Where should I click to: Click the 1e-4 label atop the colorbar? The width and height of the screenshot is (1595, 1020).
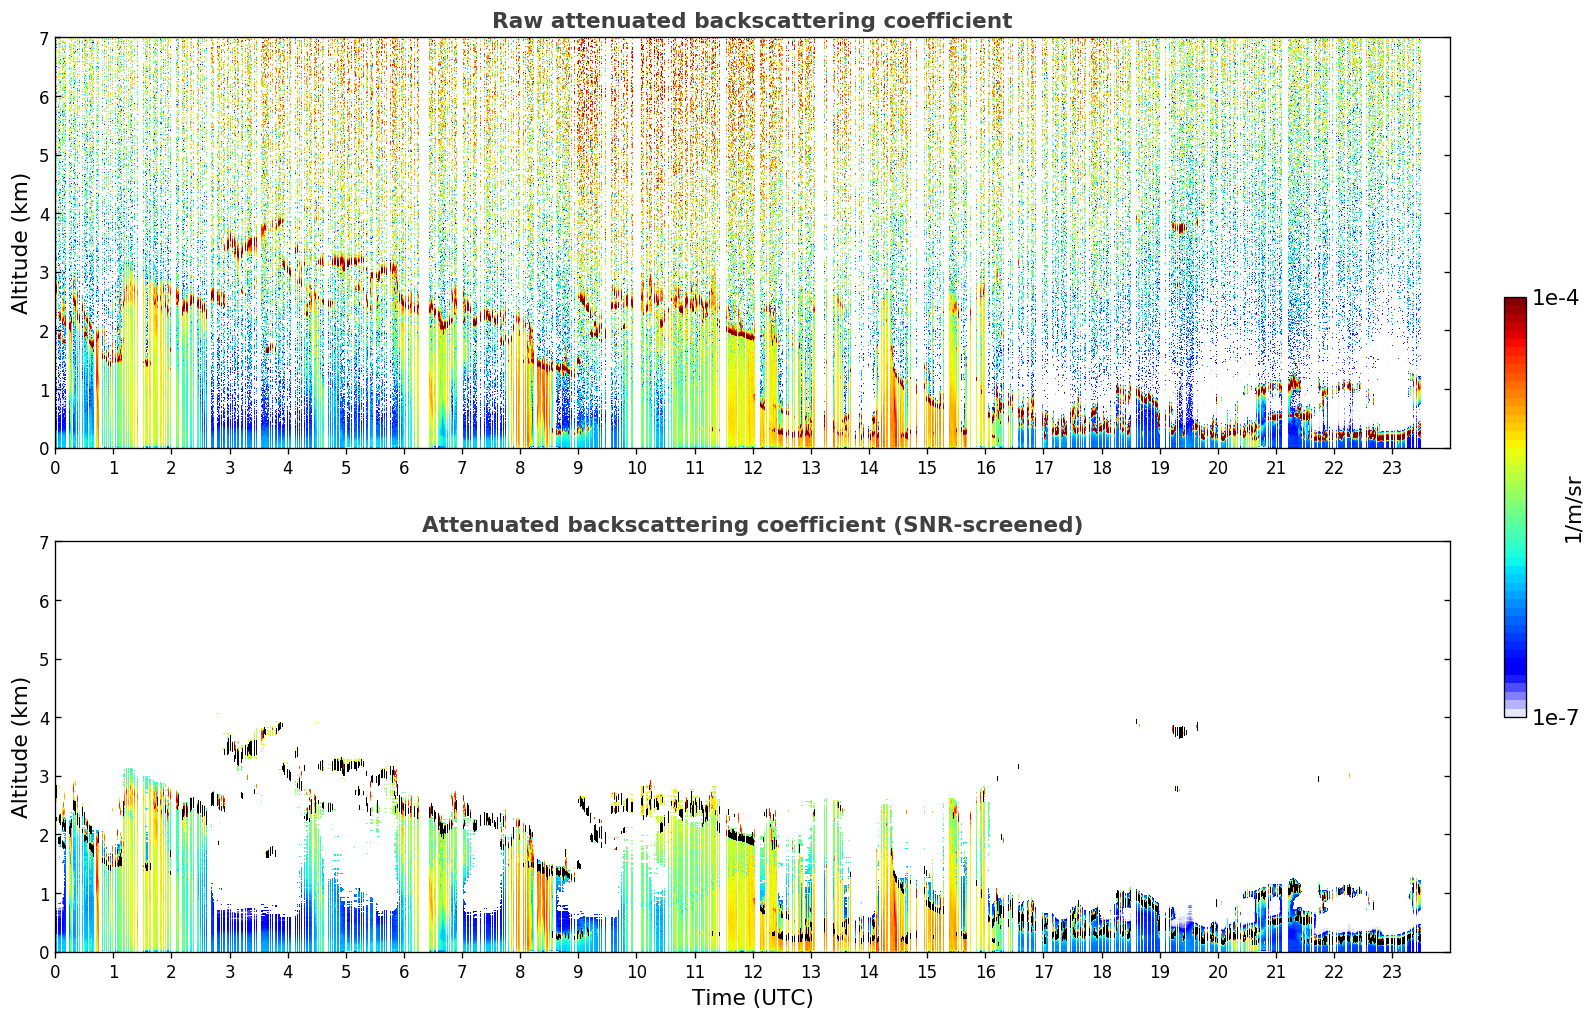point(1555,298)
